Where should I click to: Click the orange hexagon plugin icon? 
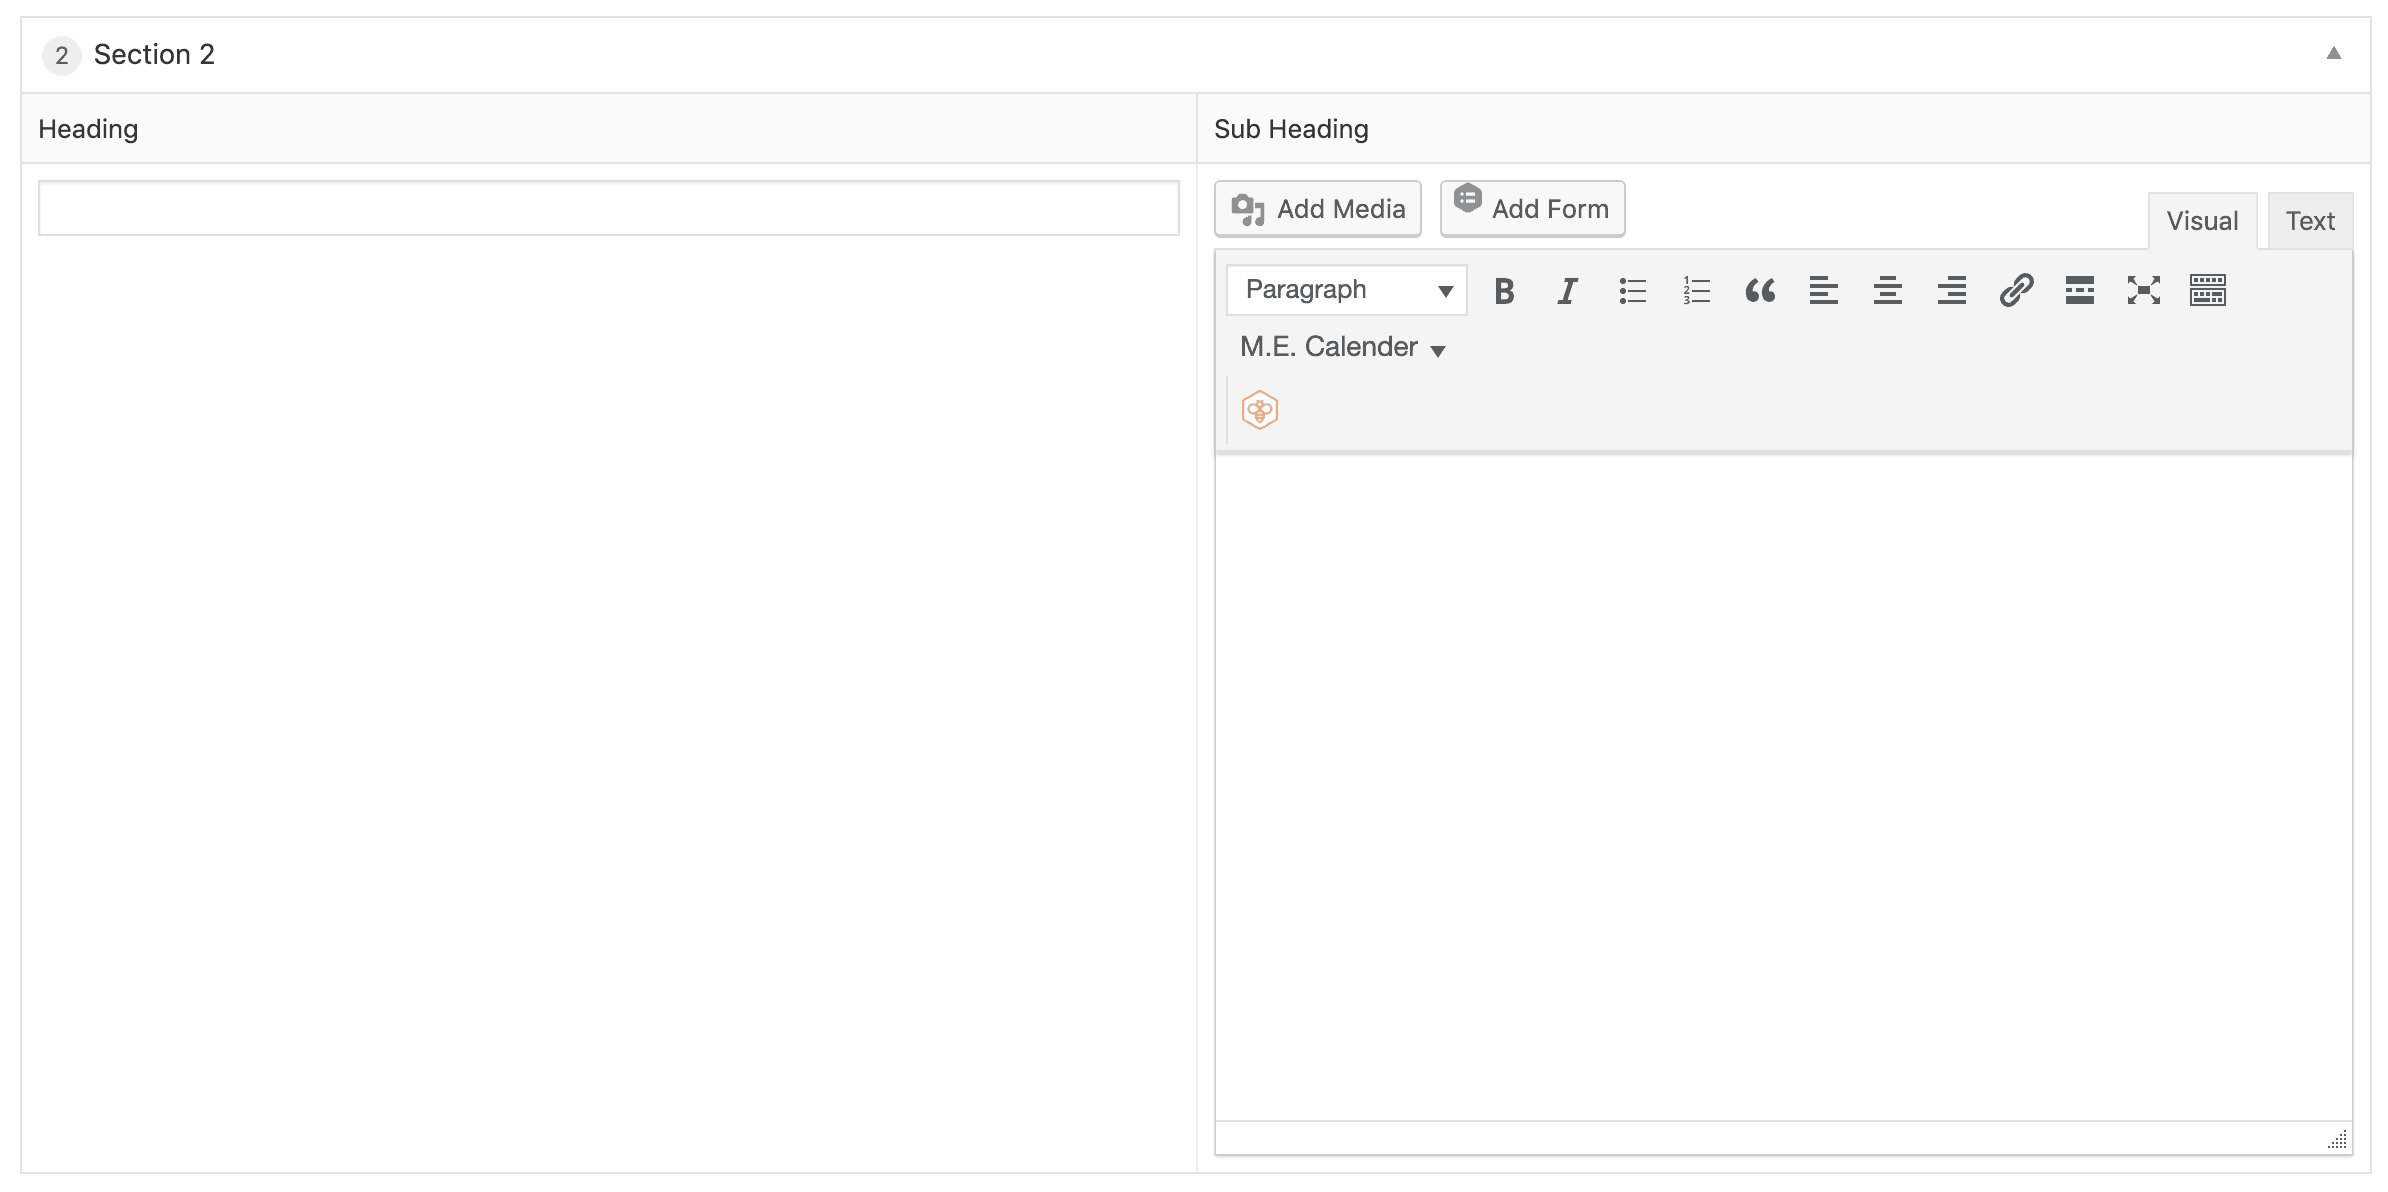coord(1259,409)
